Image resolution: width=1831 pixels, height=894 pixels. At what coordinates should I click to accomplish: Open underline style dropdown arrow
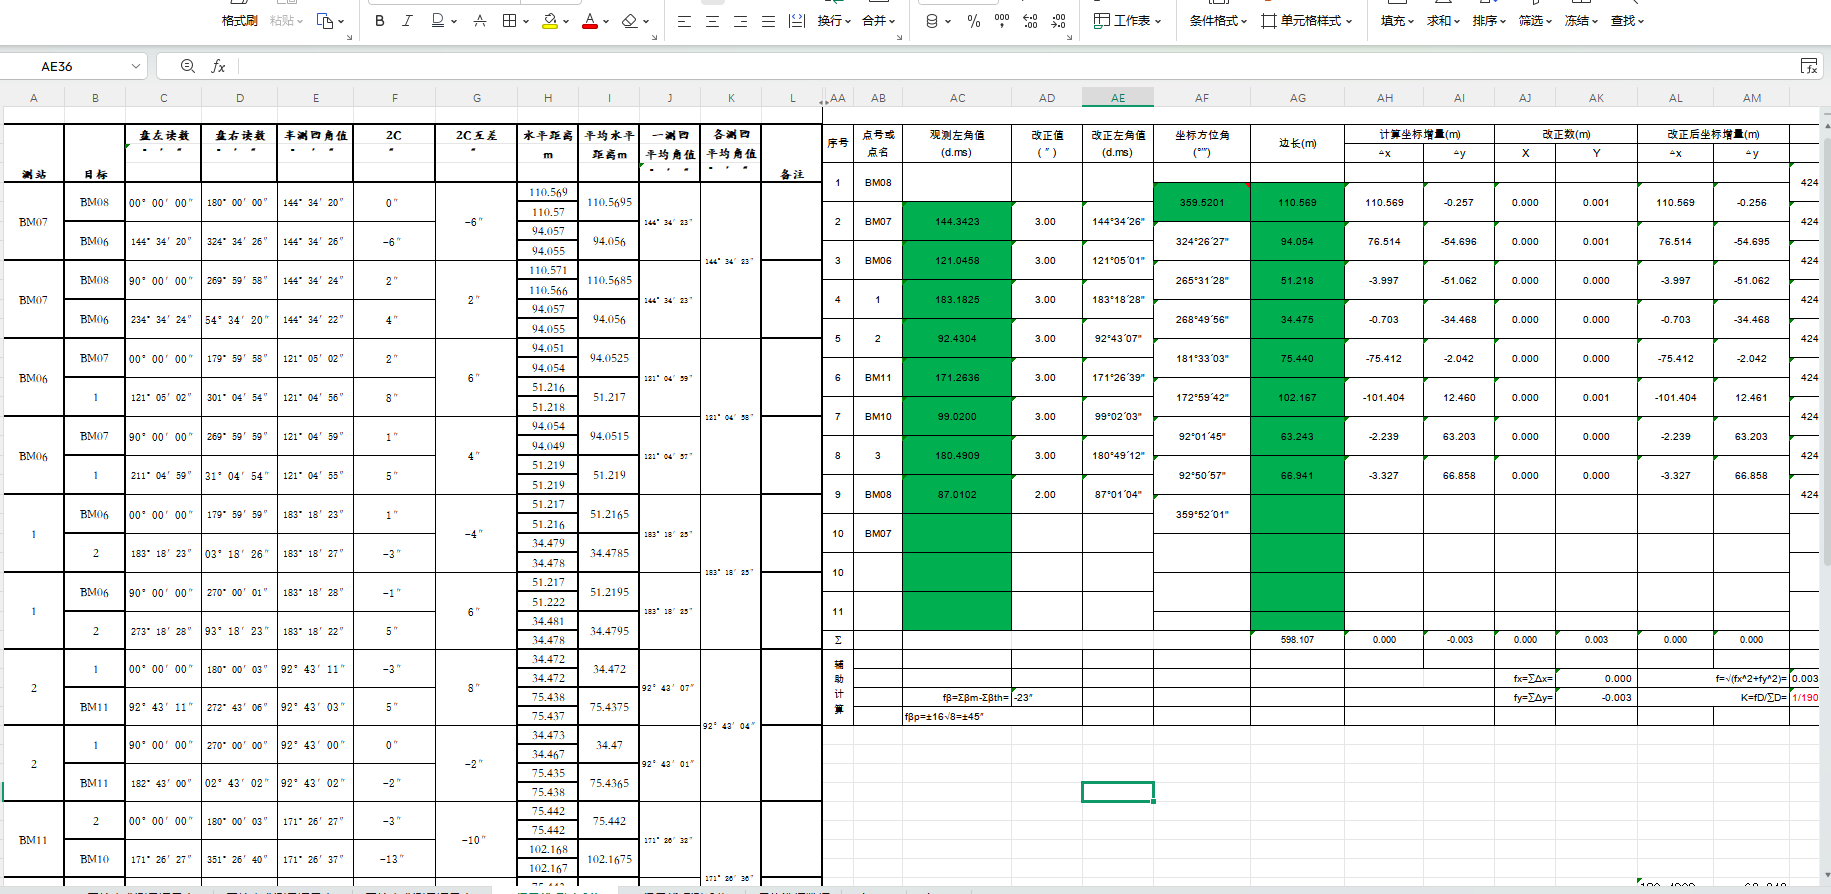pyautogui.click(x=454, y=21)
